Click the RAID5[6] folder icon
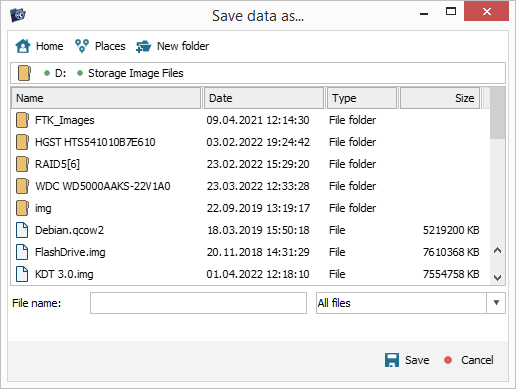Image resolution: width=516 pixels, height=389 pixels. pyautogui.click(x=22, y=164)
